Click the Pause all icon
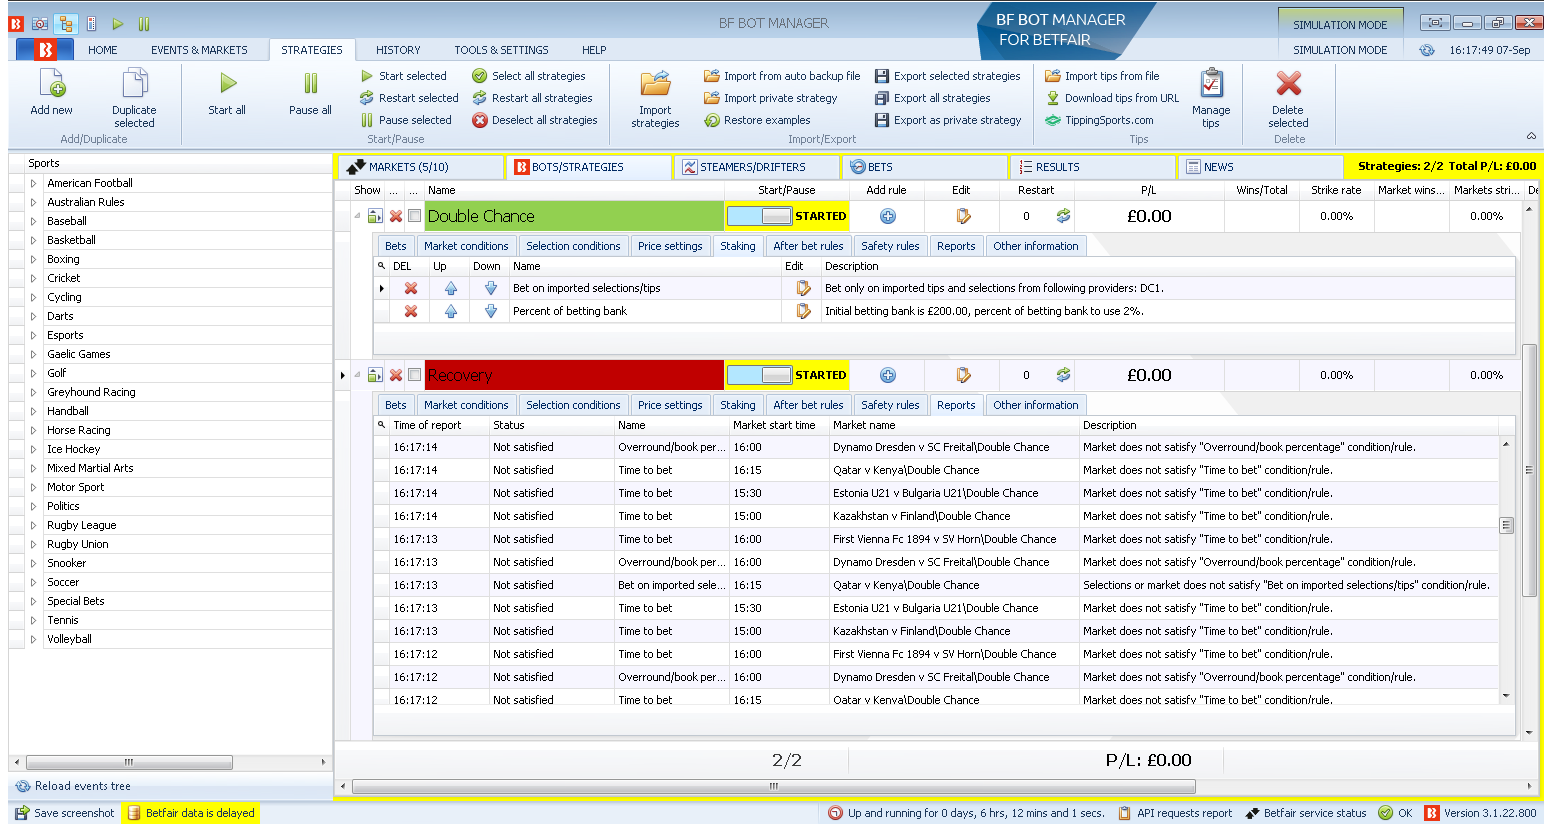The height and width of the screenshot is (832, 1552). point(311,84)
